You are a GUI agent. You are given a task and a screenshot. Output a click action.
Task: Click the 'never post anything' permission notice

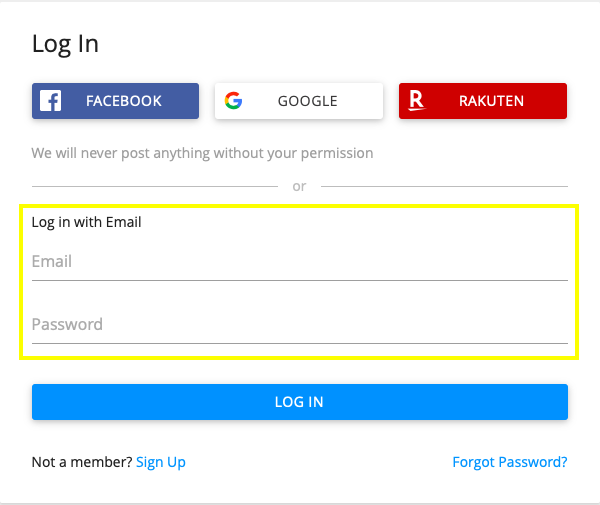click(x=202, y=153)
